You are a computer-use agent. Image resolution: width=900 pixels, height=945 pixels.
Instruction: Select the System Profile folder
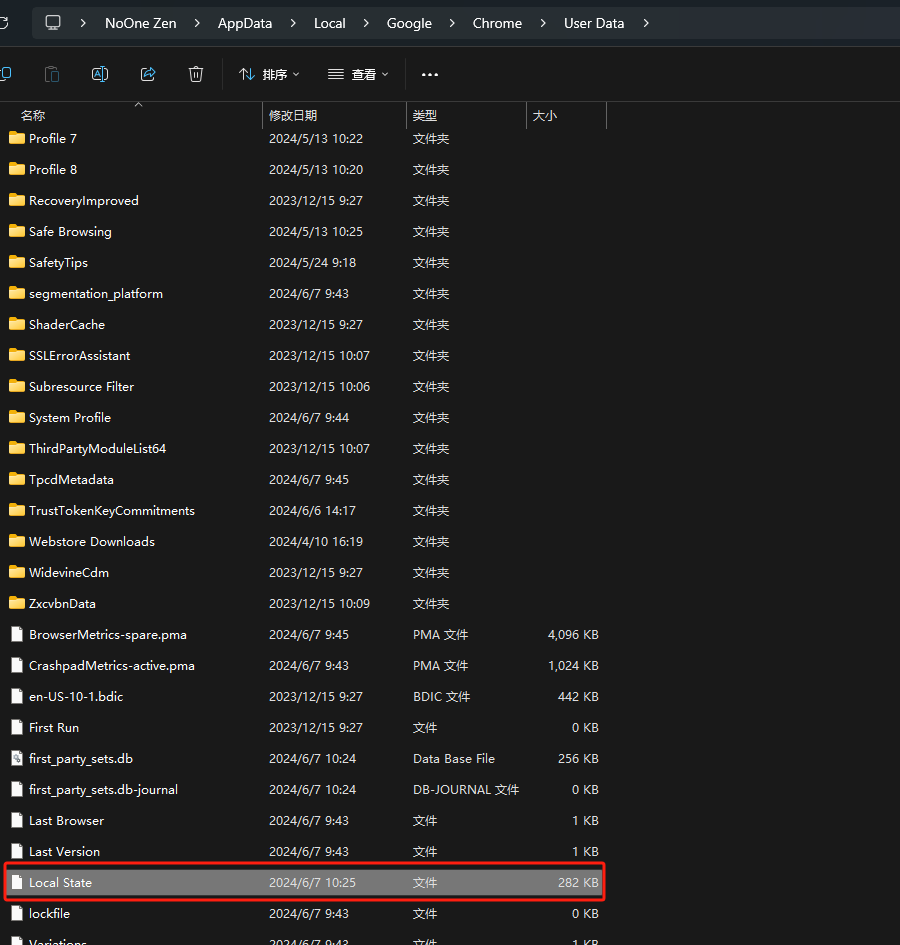(70, 418)
